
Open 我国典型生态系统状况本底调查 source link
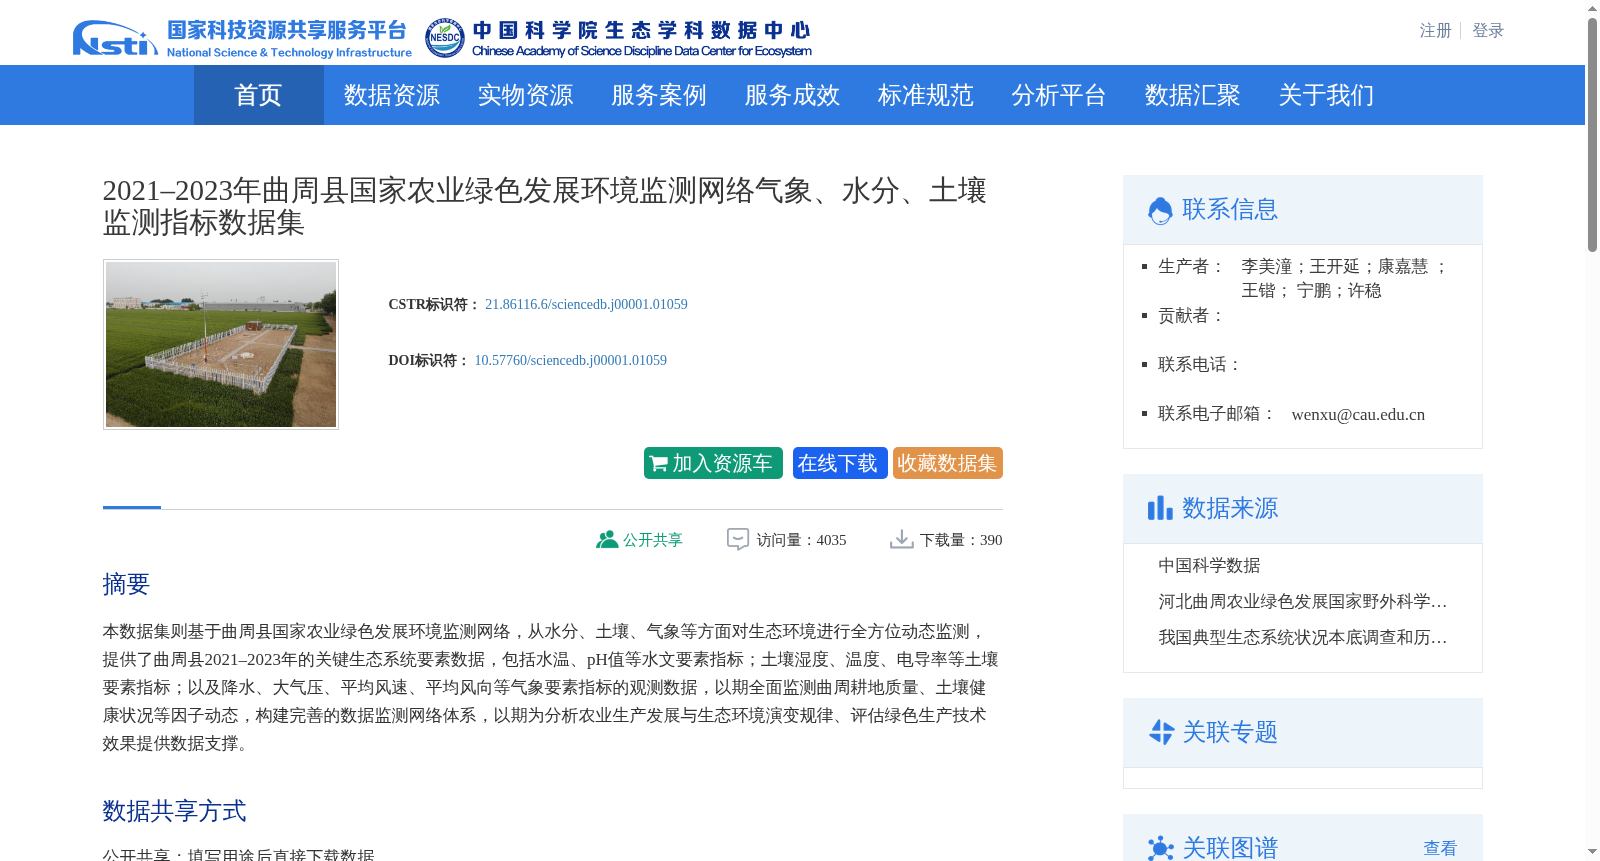[1303, 638]
